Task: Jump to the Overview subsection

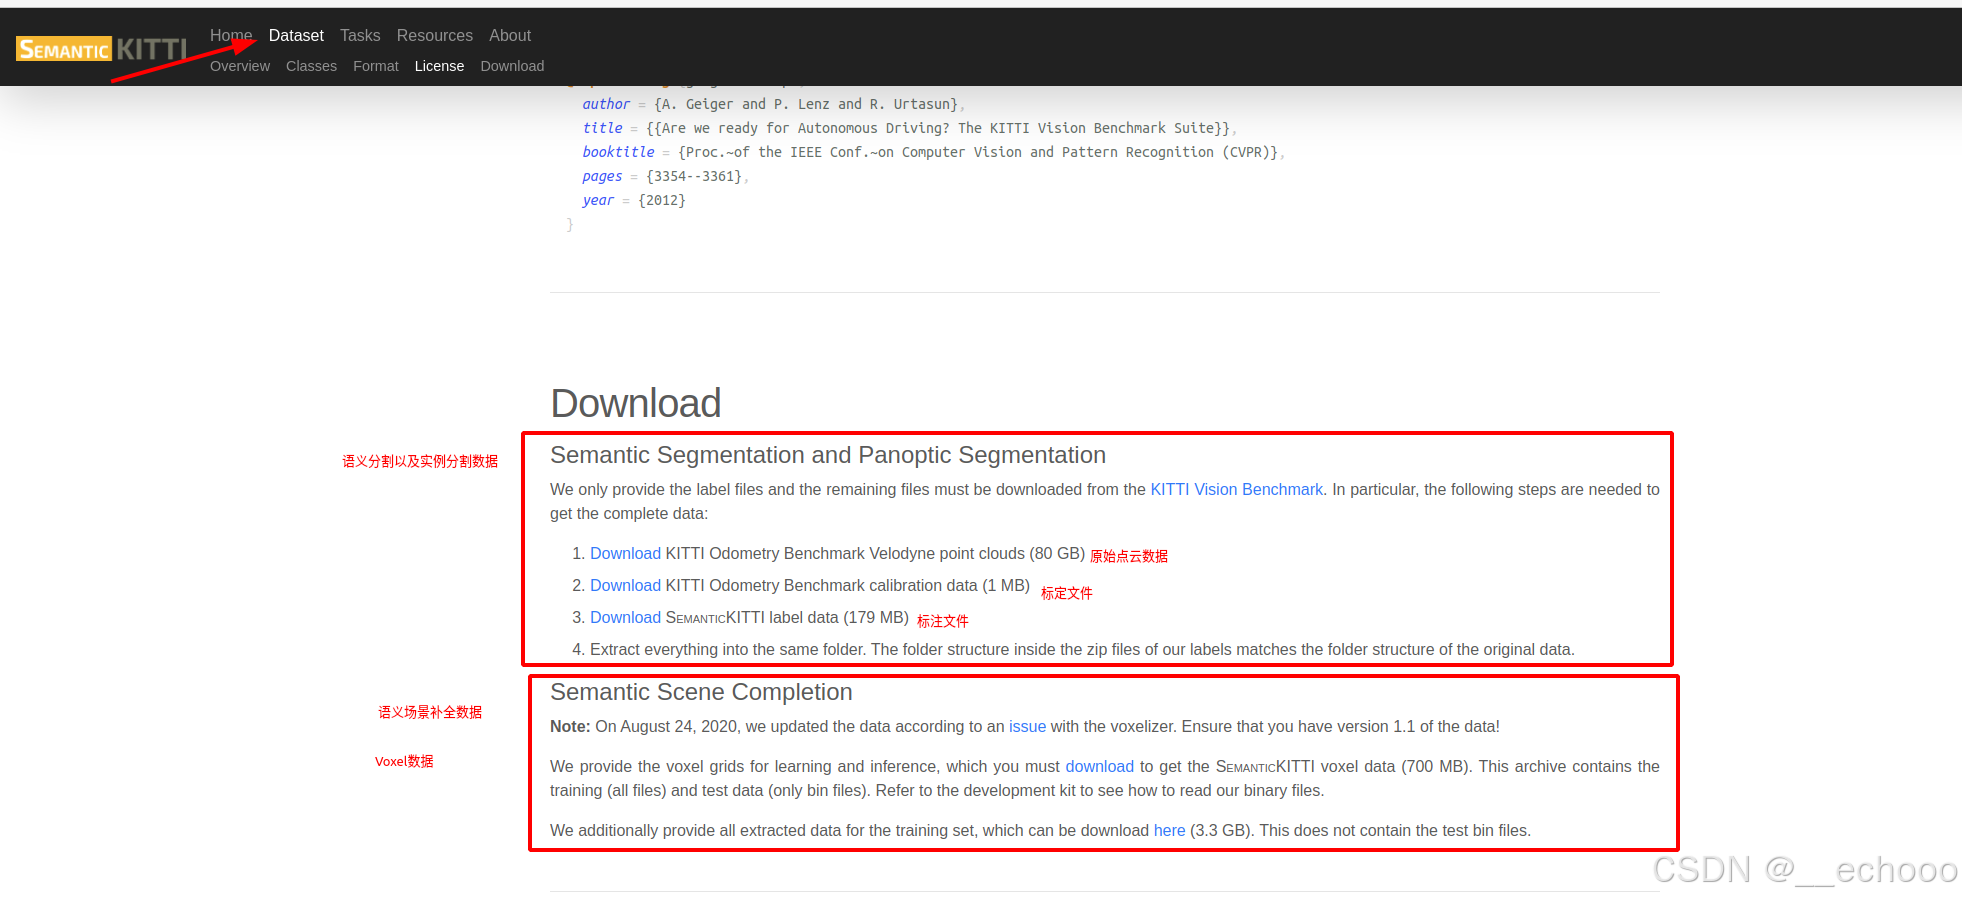Action: pos(240,66)
